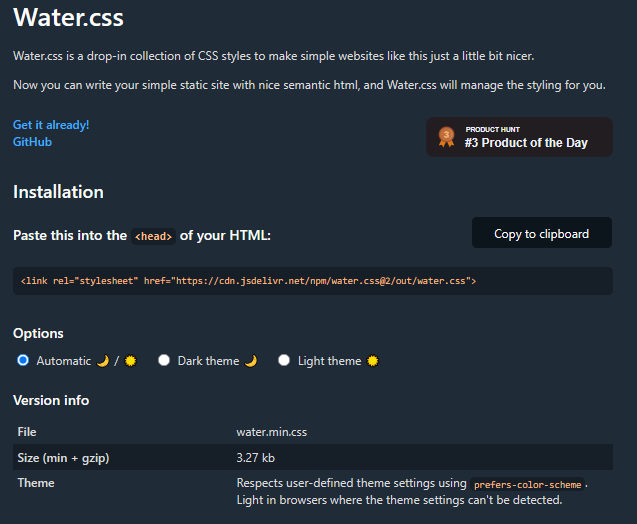Click the sun icon next to Light theme
The height and width of the screenshot is (524, 637).
(373, 361)
